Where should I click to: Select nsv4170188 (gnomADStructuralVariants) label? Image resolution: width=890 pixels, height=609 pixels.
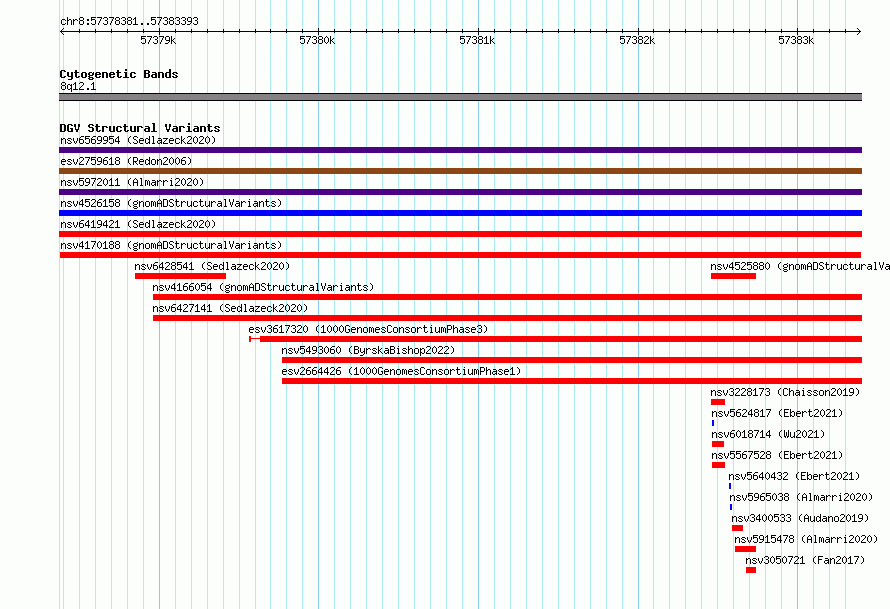(171, 245)
